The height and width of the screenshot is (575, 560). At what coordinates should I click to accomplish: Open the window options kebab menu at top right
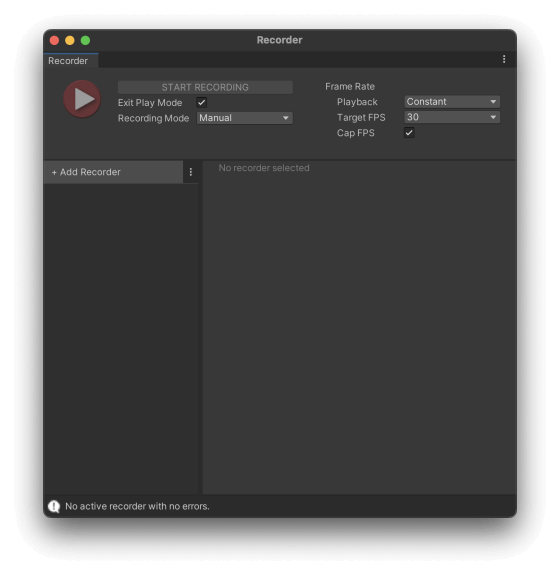coord(504,59)
